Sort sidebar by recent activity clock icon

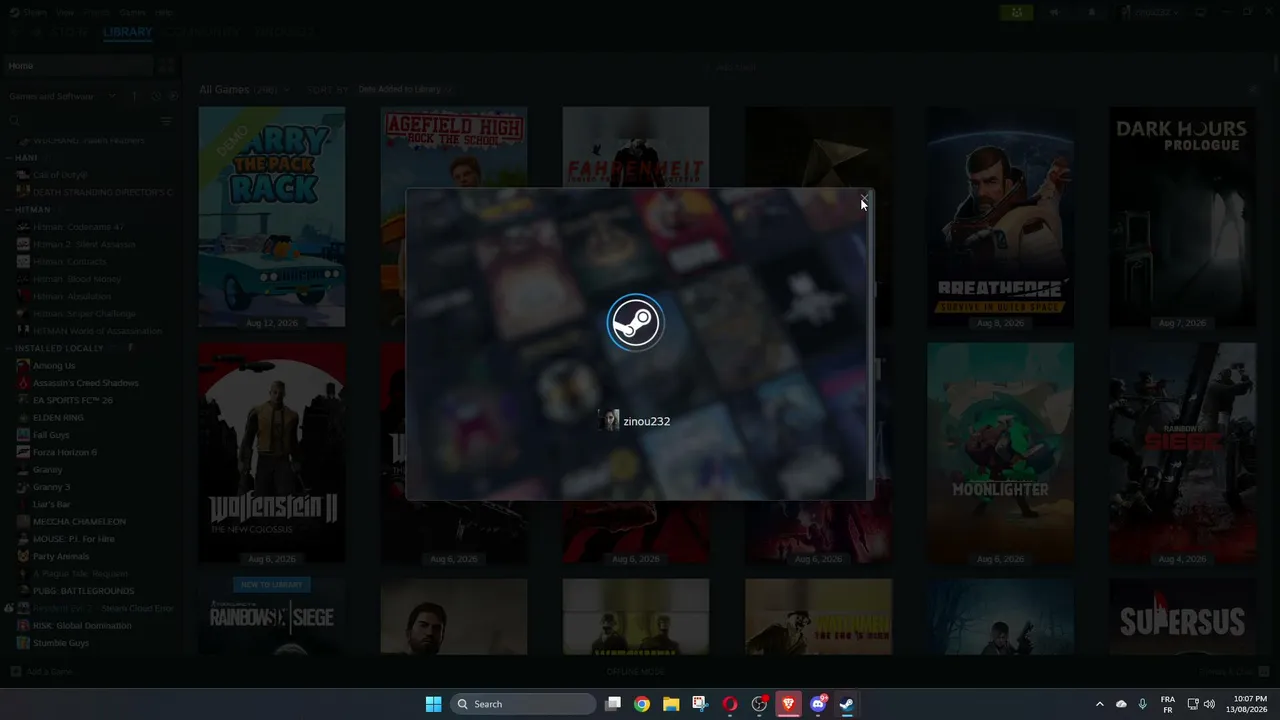pyautogui.click(x=156, y=96)
